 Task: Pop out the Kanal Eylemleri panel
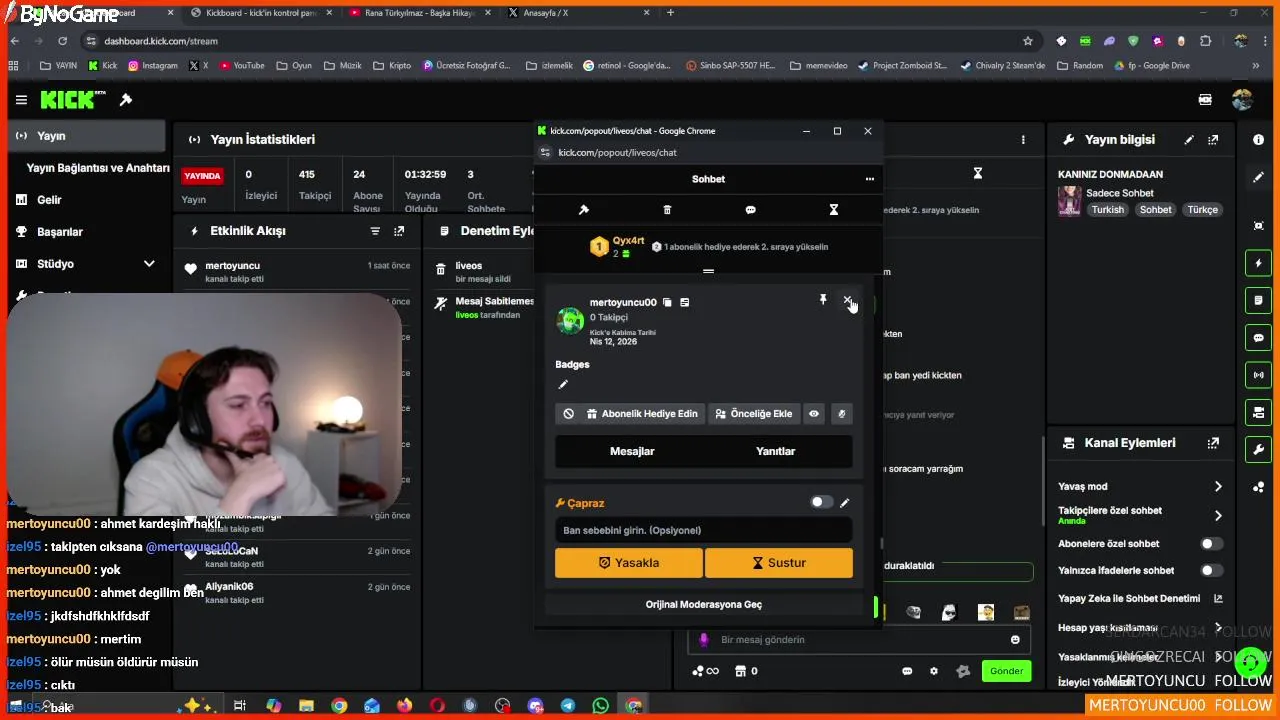pyautogui.click(x=1213, y=443)
